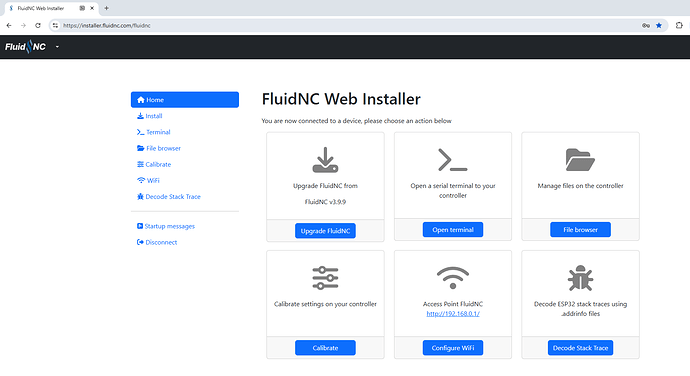Click 'Access Point FluidNC' text
The height and width of the screenshot is (376, 690).
pyautogui.click(x=453, y=304)
